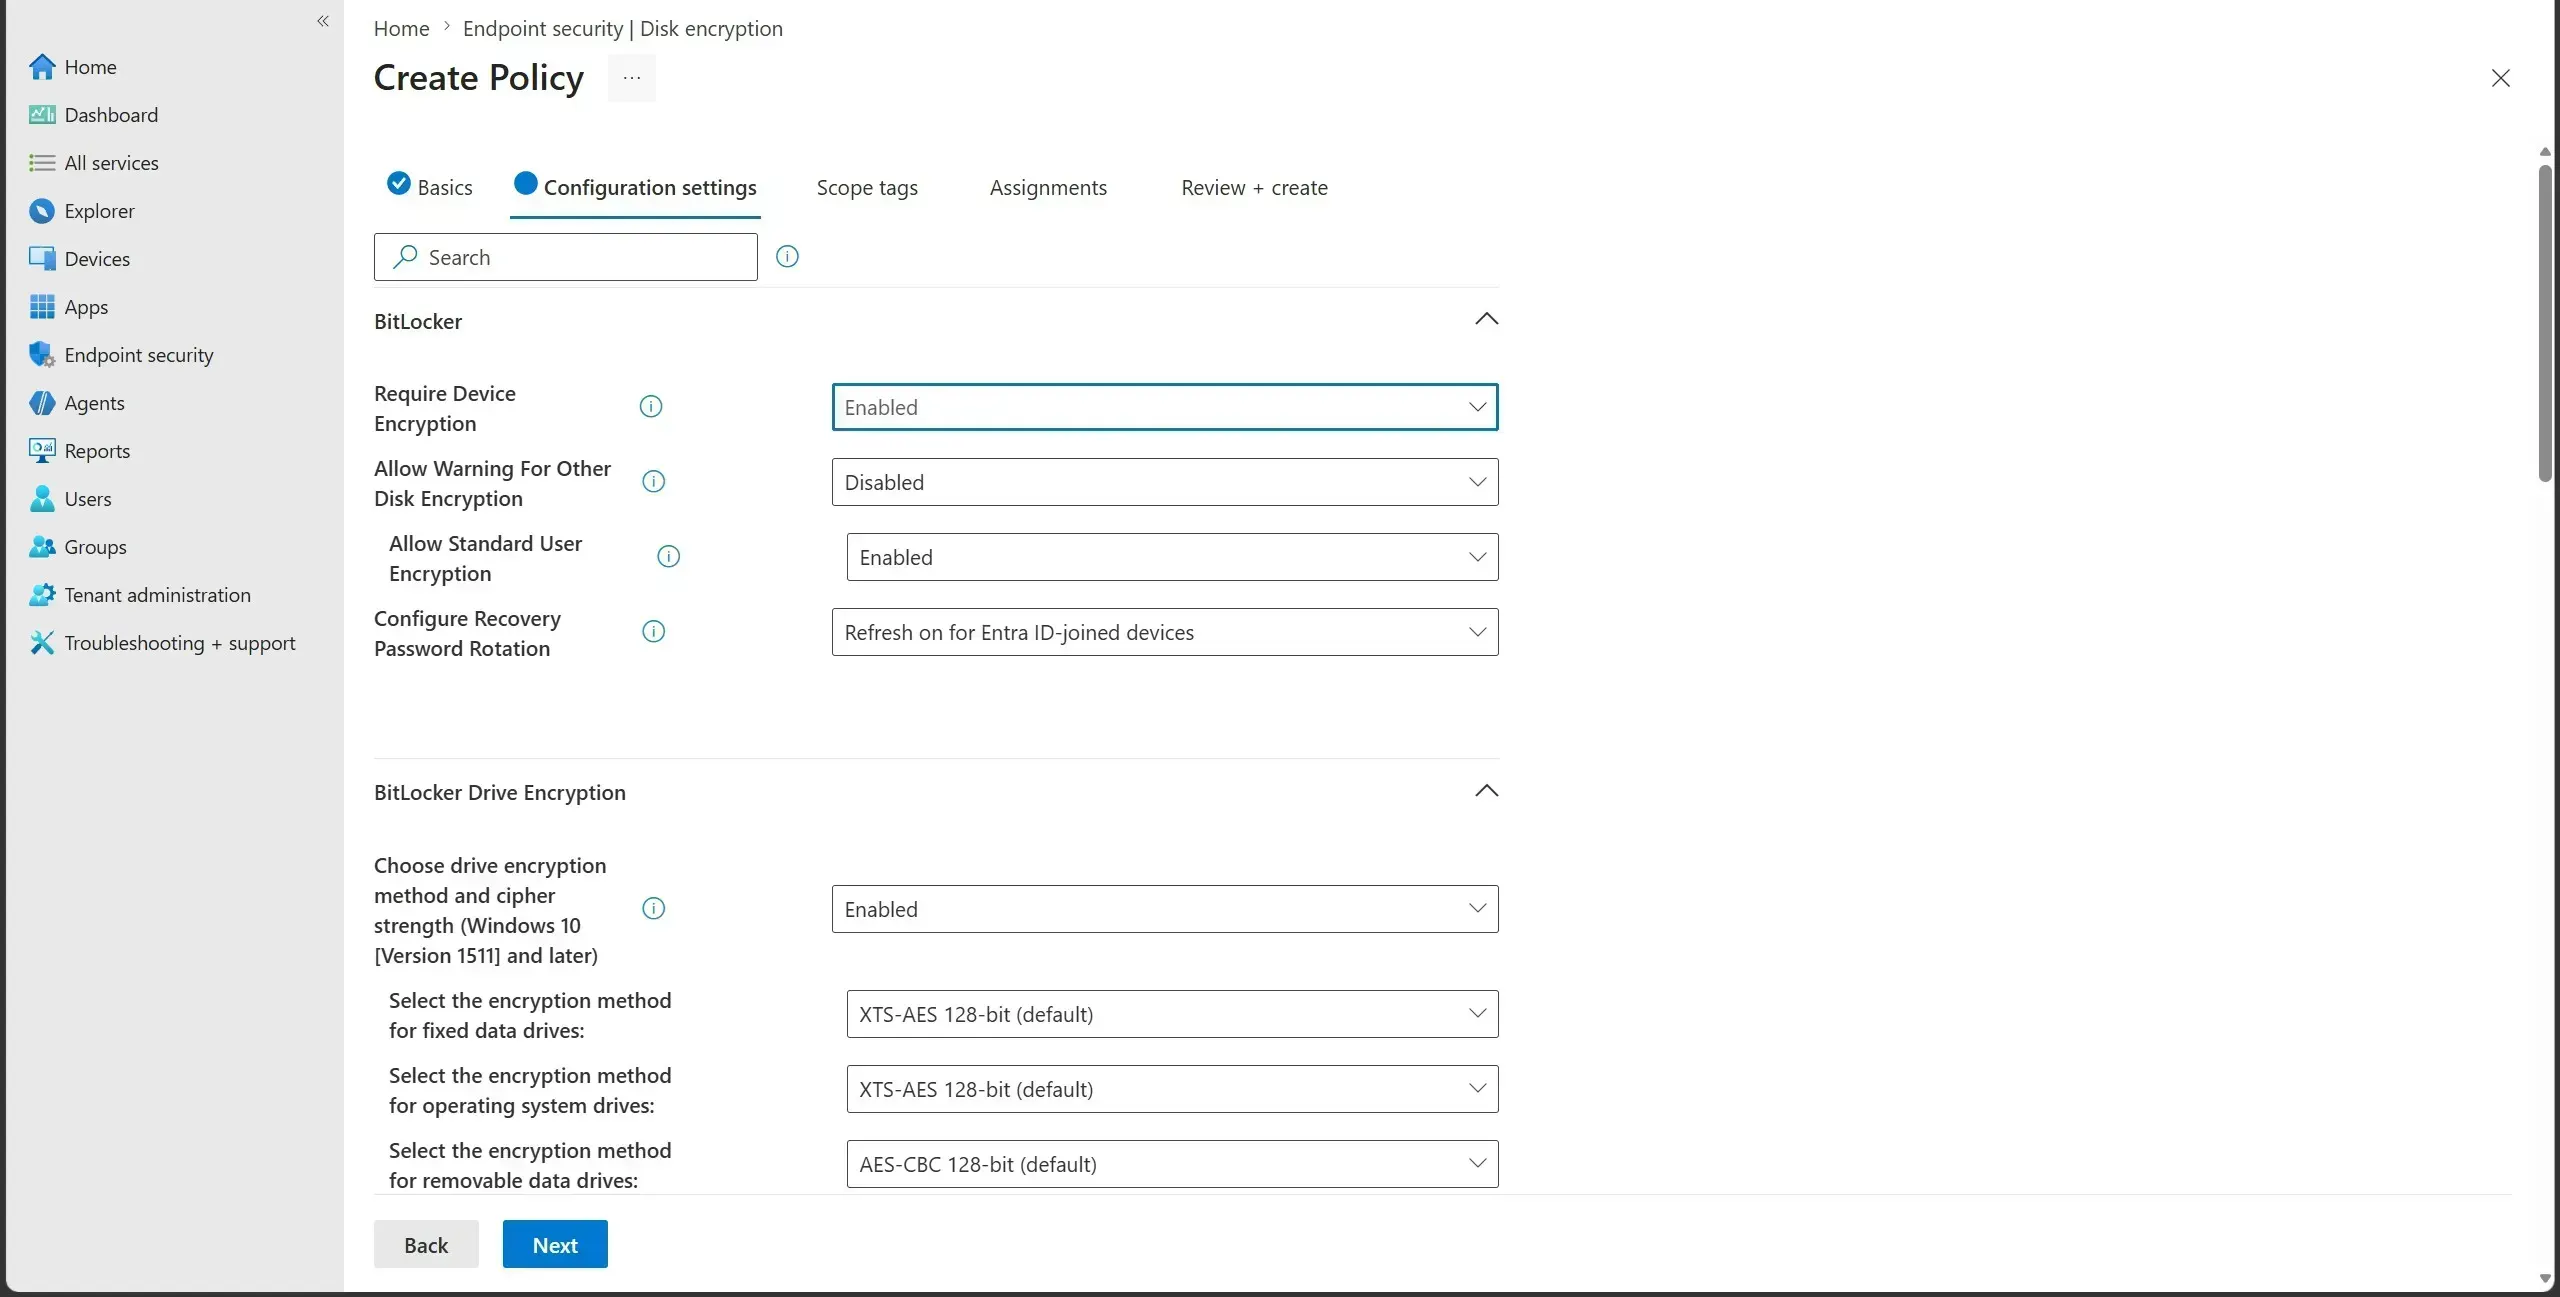Open the Assignments tab
2560x1297 pixels.
[1048, 188]
